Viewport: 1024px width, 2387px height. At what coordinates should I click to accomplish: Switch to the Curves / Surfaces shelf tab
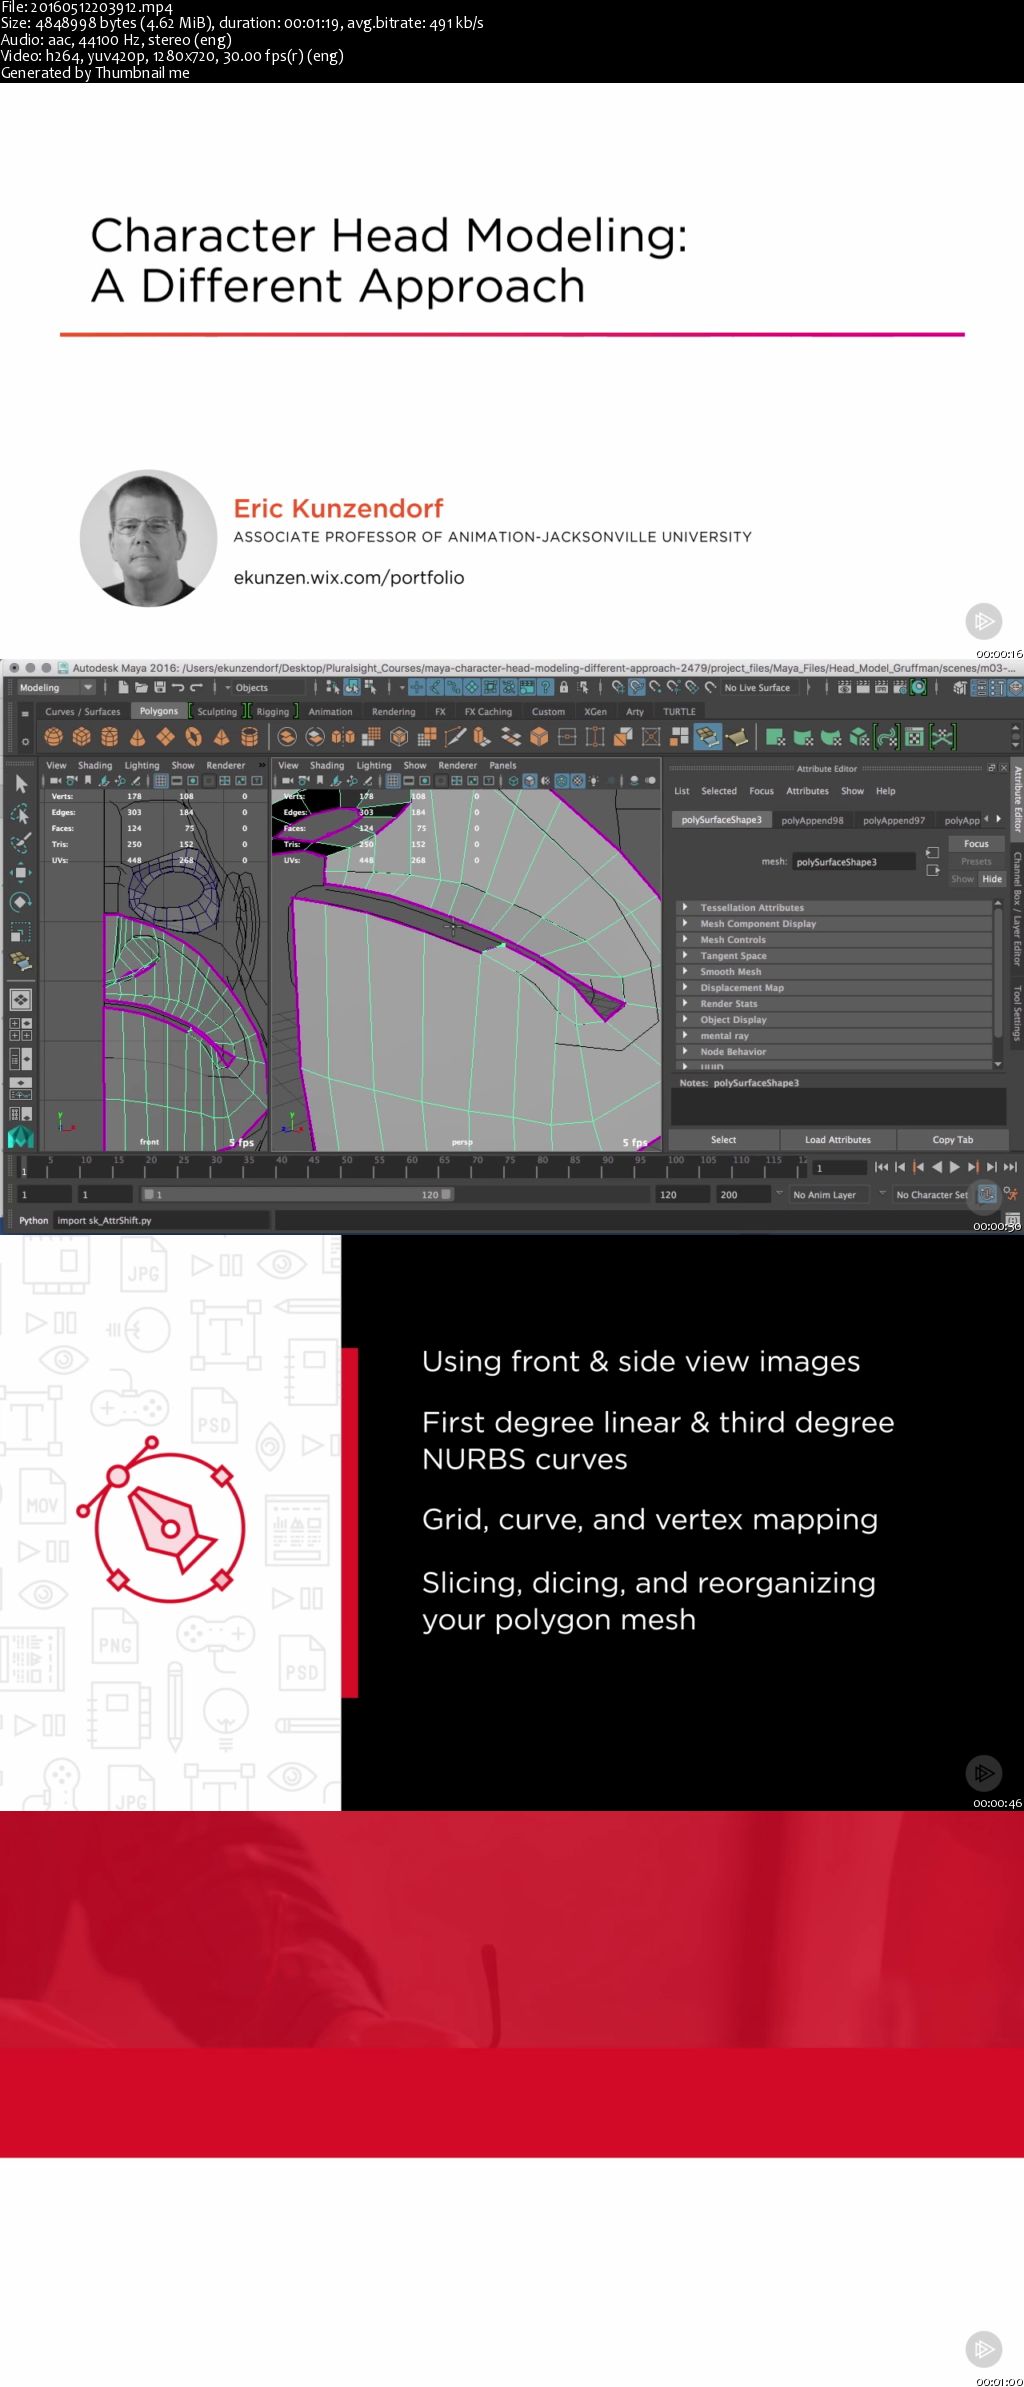pyautogui.click(x=83, y=711)
